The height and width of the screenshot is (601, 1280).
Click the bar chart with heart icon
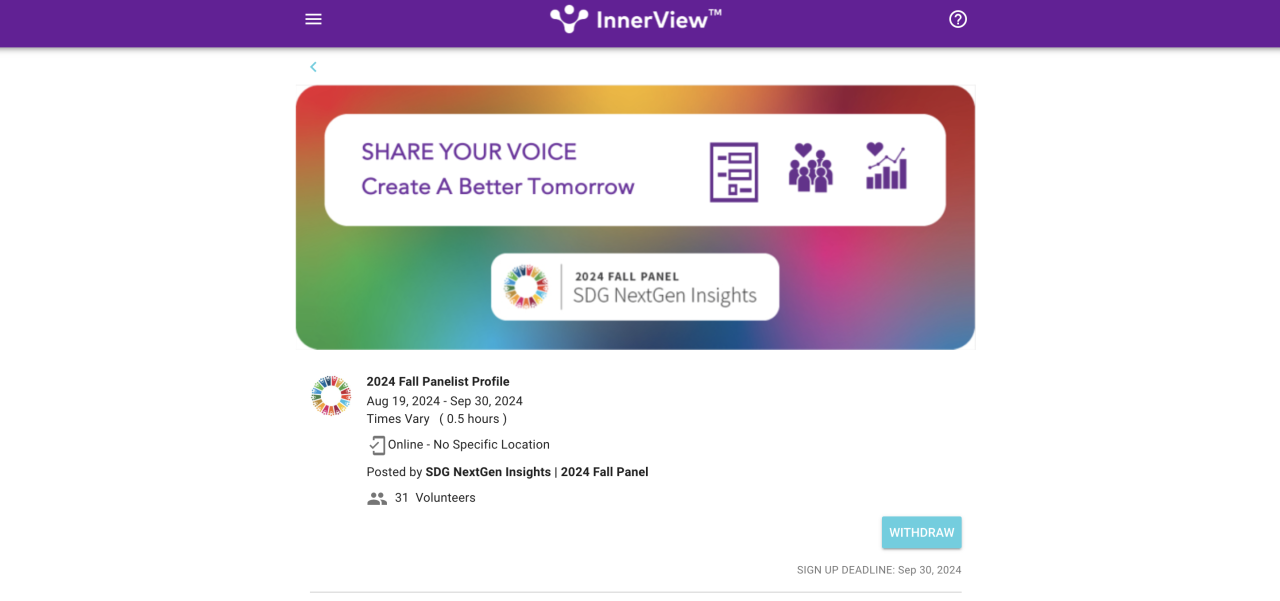tap(886, 166)
